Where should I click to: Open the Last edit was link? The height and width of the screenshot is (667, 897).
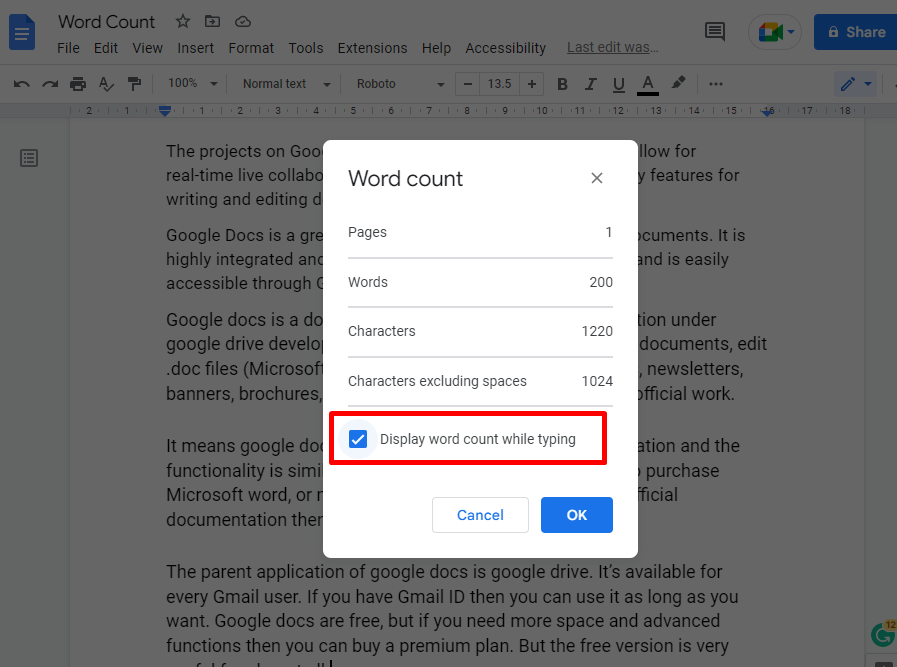click(613, 47)
